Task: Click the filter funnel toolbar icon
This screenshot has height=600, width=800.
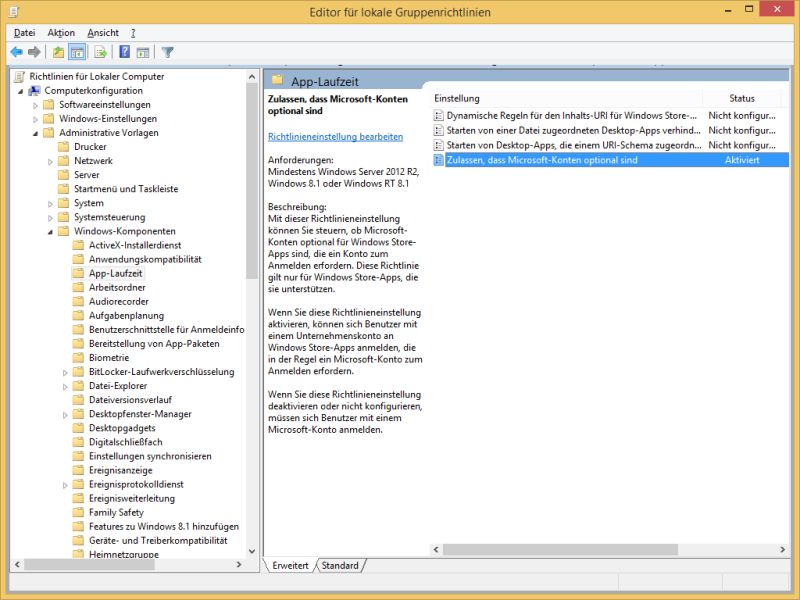Action: click(x=167, y=52)
